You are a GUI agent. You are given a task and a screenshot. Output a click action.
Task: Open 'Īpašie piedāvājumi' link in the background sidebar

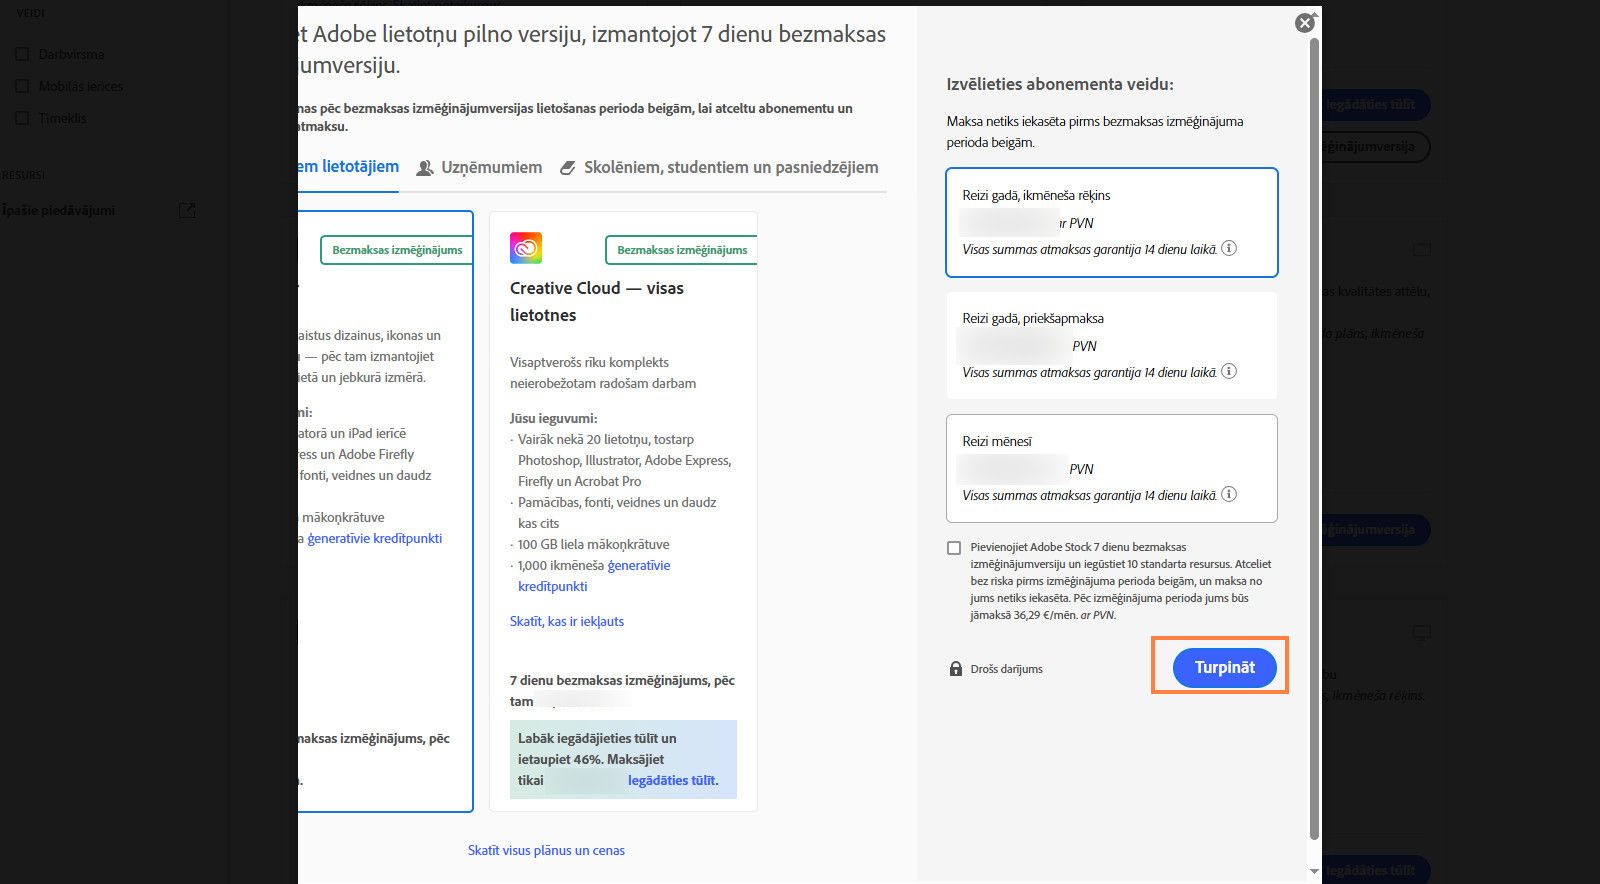tap(59, 210)
